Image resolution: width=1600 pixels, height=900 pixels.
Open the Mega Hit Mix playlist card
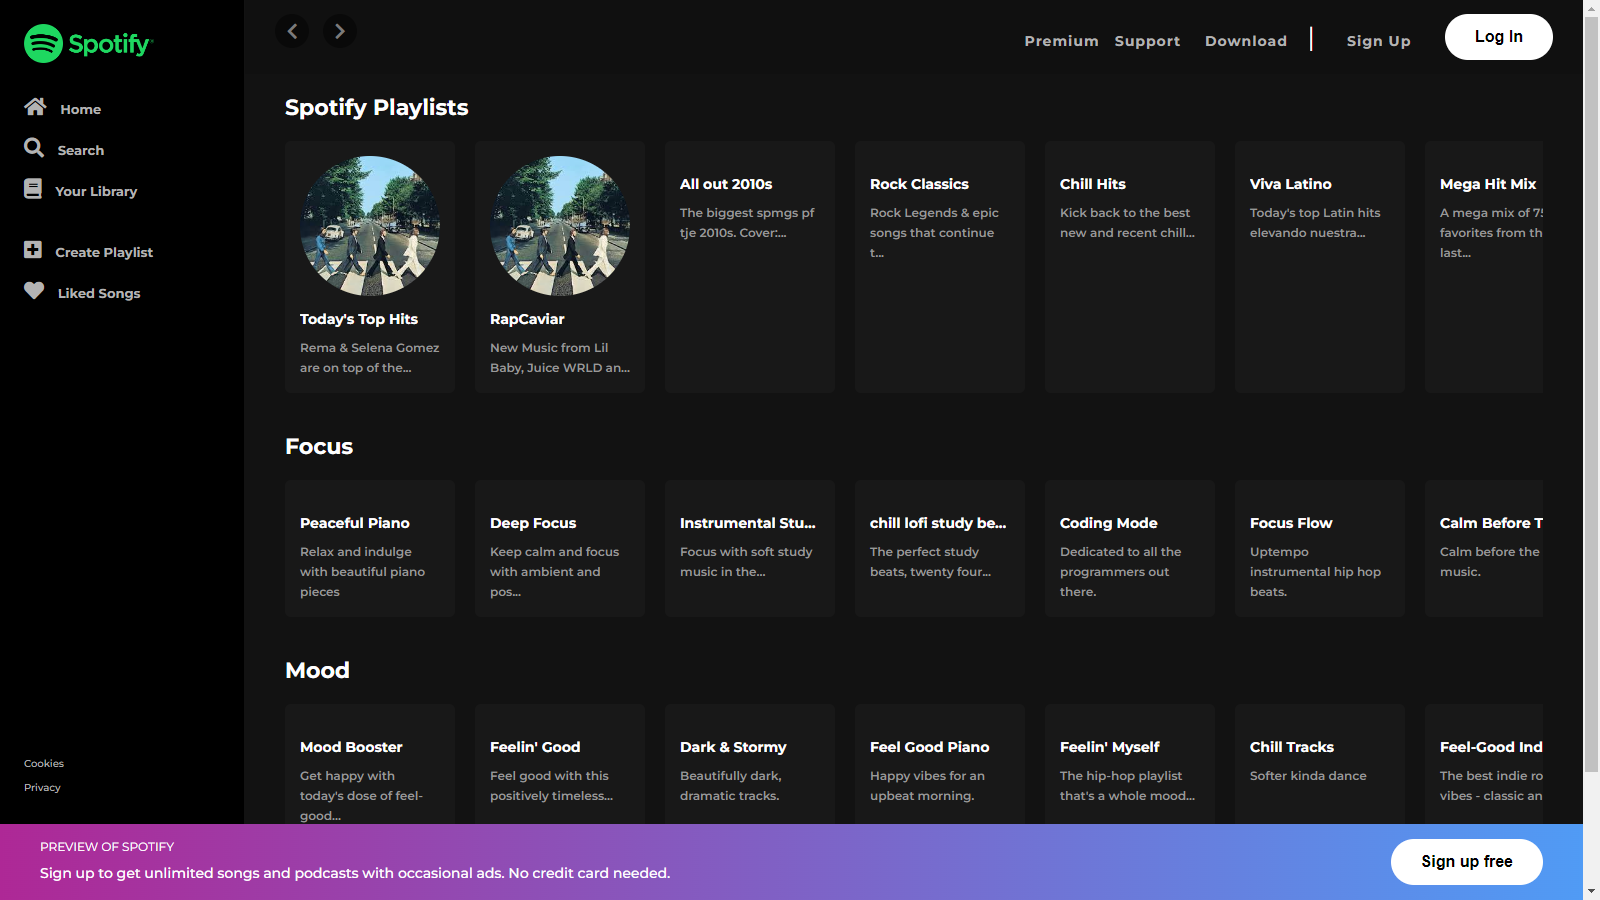pyautogui.click(x=1484, y=267)
